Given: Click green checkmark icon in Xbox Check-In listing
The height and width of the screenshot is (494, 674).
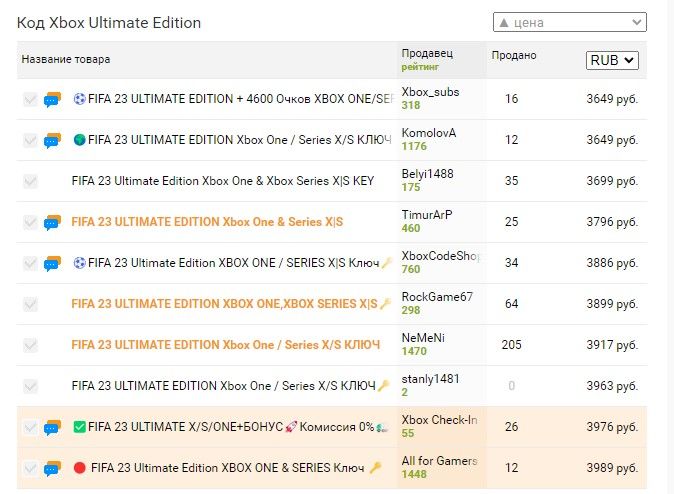Looking at the screenshot, I should tap(80, 427).
